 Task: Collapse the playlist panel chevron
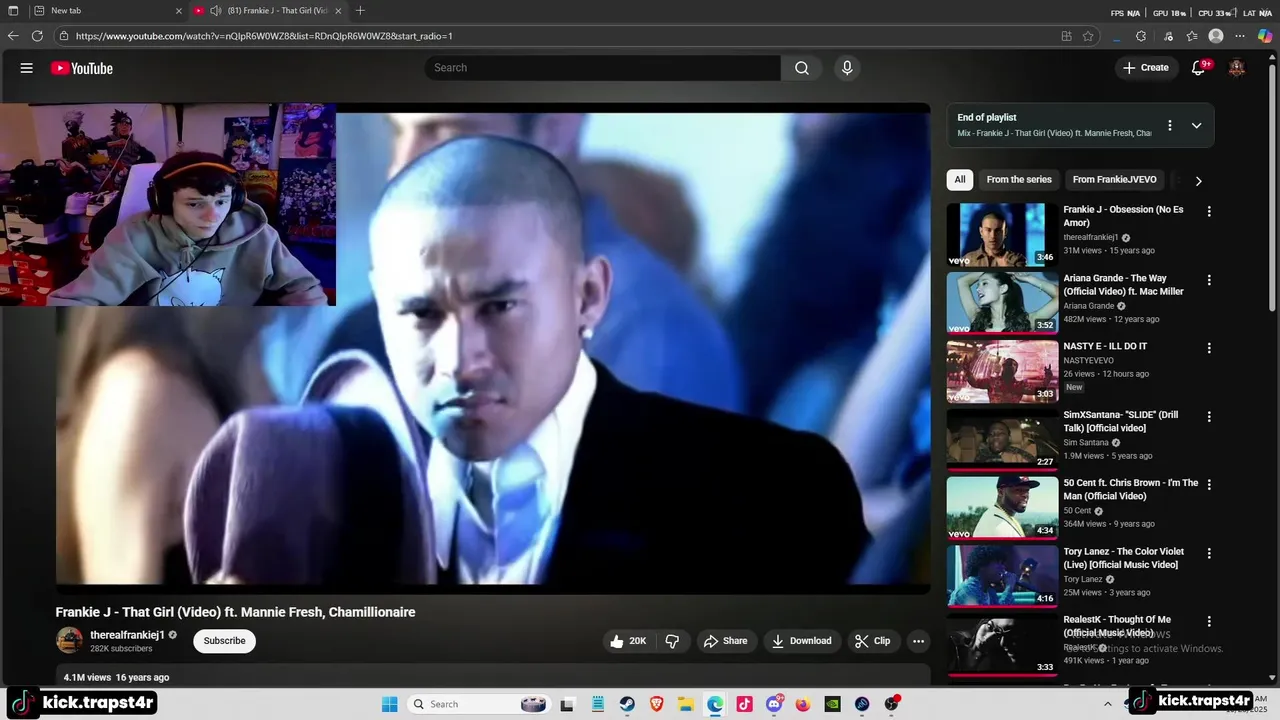1196,126
